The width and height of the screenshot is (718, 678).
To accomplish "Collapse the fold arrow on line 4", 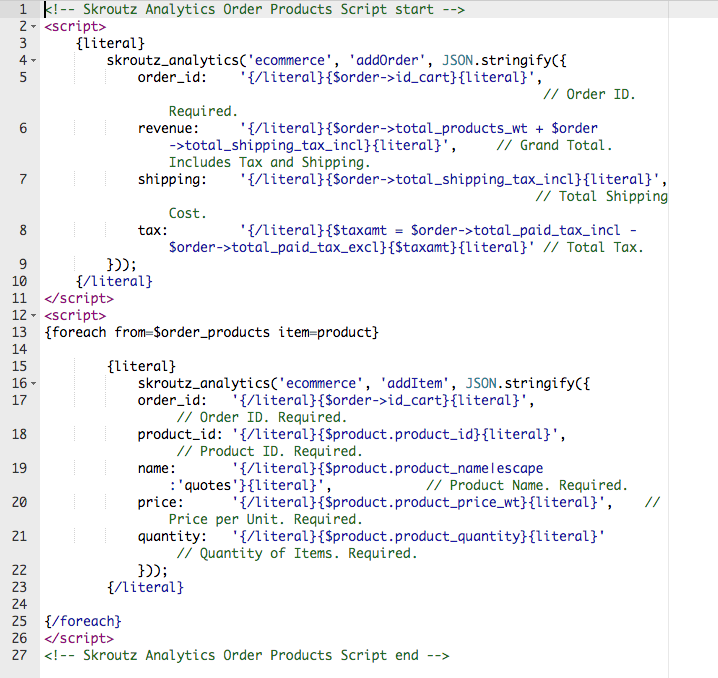I will click(33, 61).
